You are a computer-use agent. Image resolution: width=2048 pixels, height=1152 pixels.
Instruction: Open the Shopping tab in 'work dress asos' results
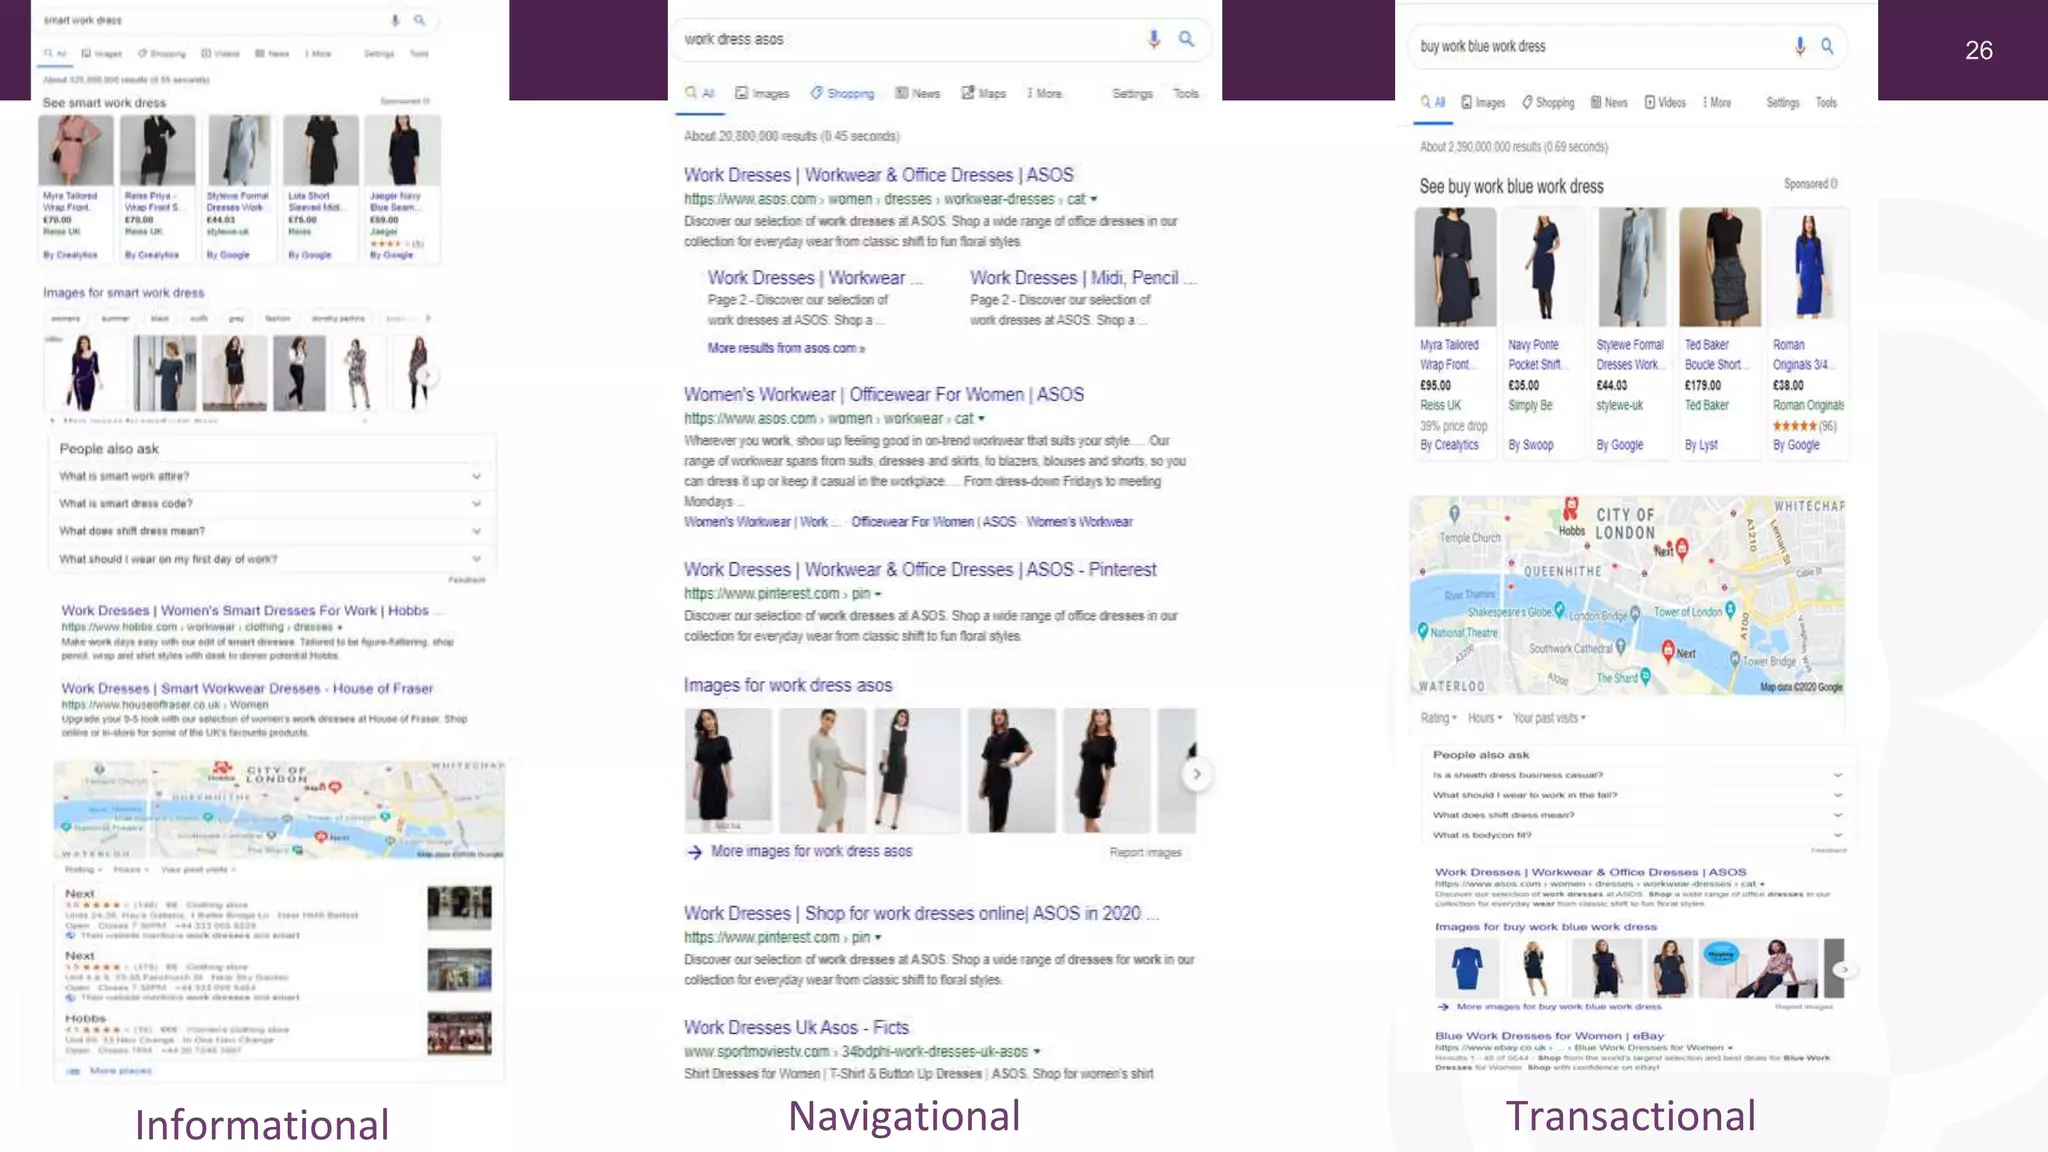[842, 93]
